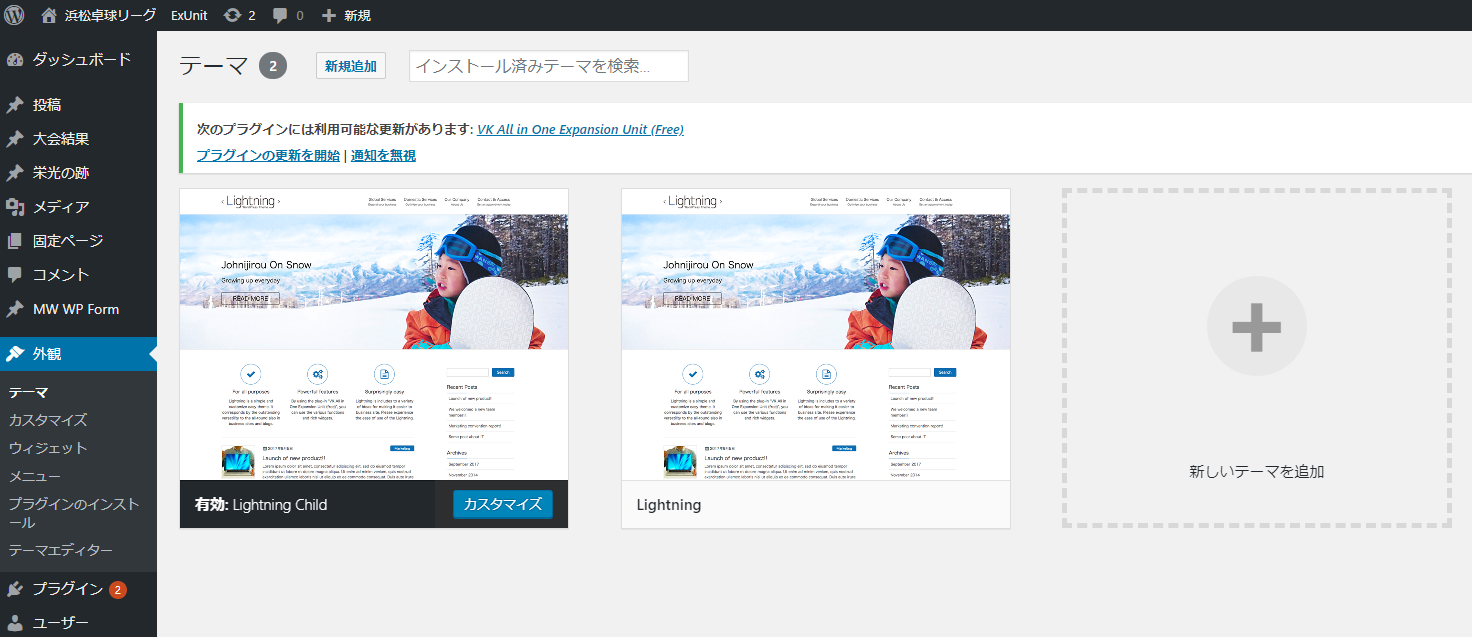Image resolution: width=1472 pixels, height=637 pixels.
Task: Click the メディア icon in sidebar
Action: (x=15, y=207)
